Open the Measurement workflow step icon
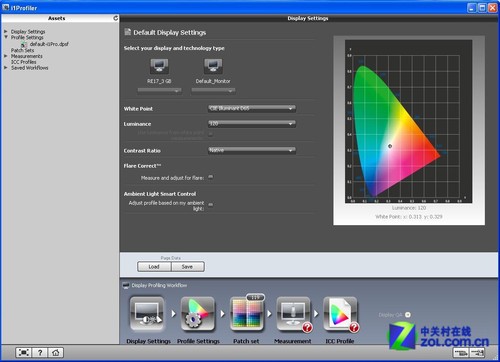This screenshot has height=362, width=500. click(293, 314)
